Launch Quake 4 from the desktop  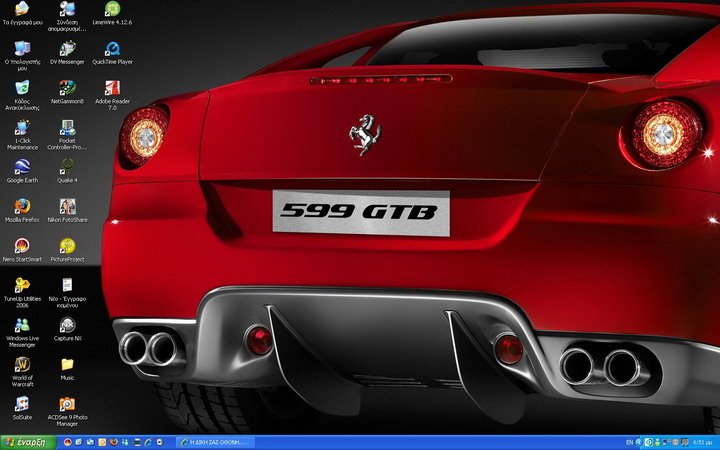[67, 170]
